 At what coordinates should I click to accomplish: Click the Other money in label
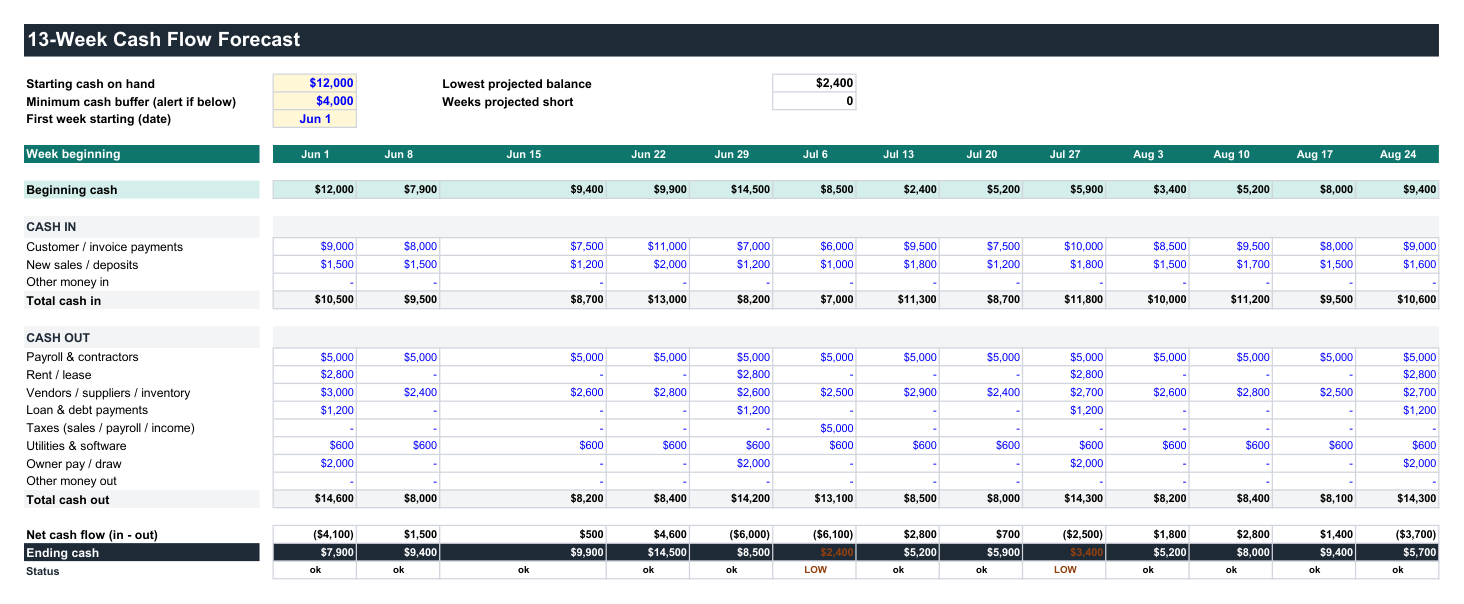[68, 282]
